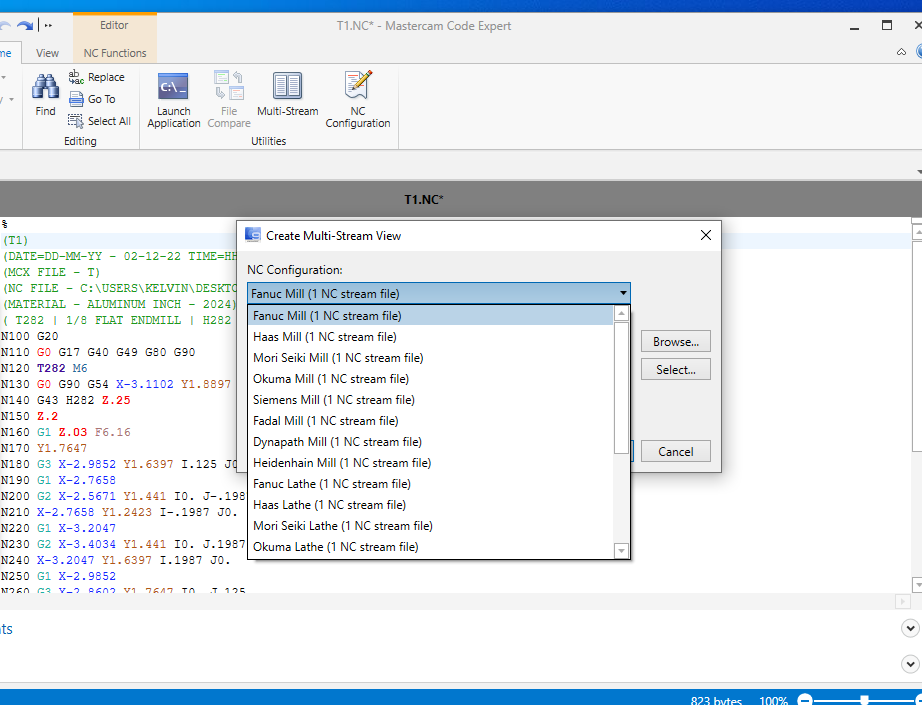Pick Heidenhain Mill option in list
The height and width of the screenshot is (705, 922).
[342, 463]
